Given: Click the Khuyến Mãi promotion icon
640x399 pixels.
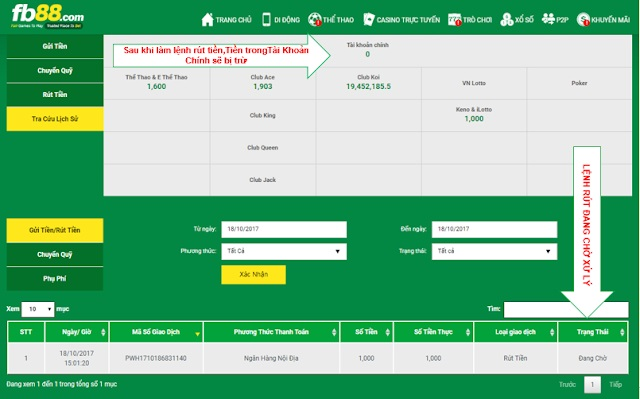Looking at the screenshot, I should (x=583, y=20).
